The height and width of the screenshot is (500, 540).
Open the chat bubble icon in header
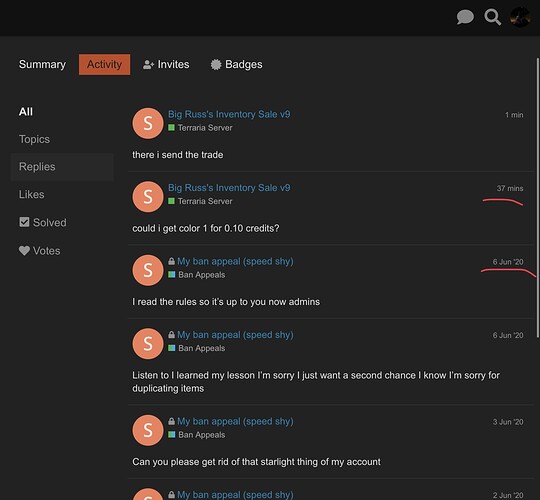click(x=465, y=17)
